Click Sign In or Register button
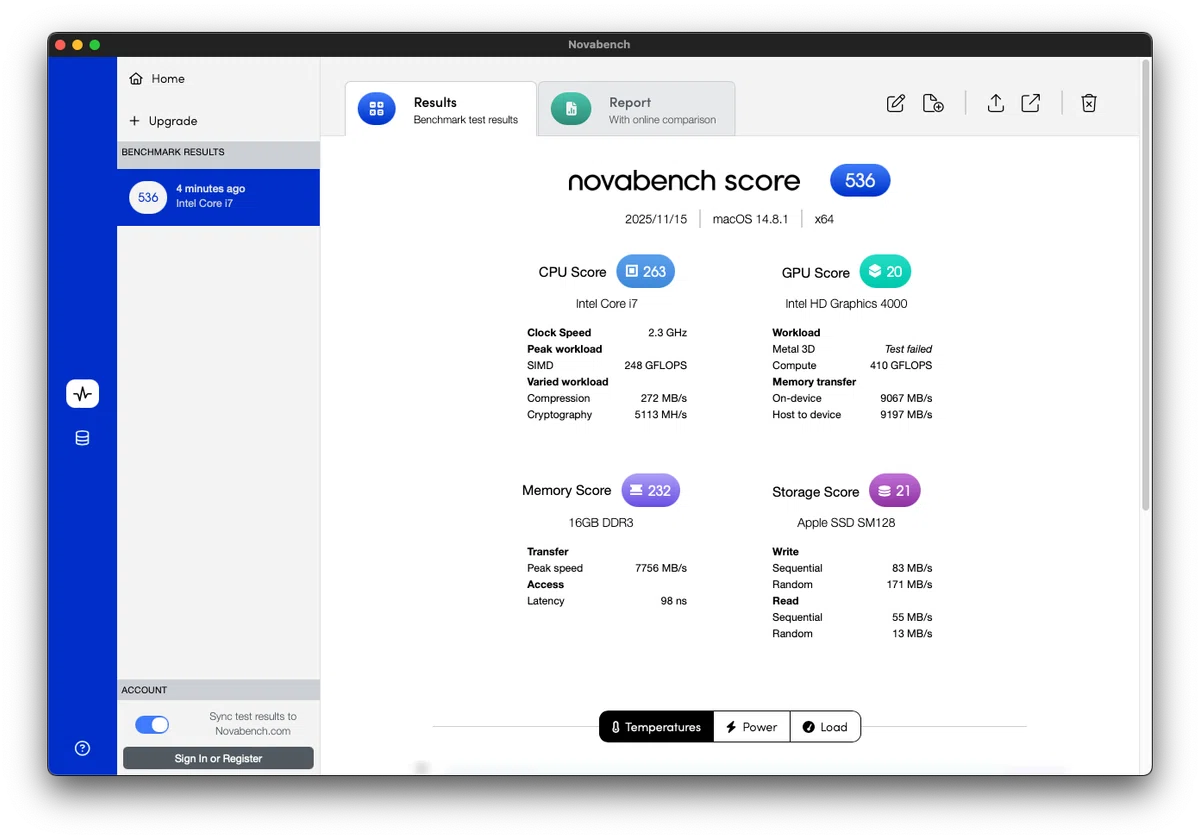Viewport: 1200px width, 839px height. (x=218, y=758)
